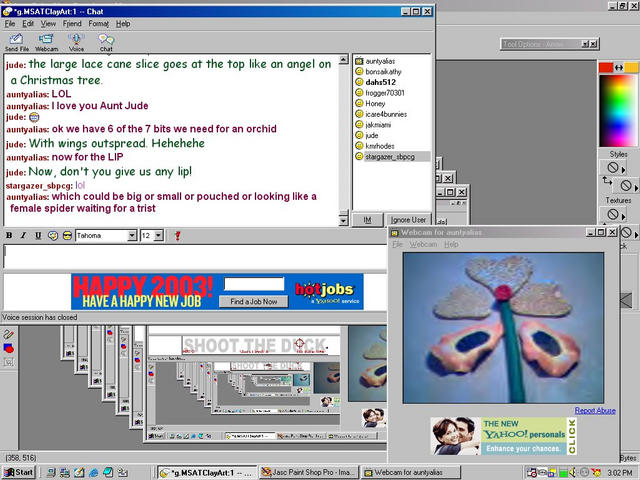The image size is (640, 480).
Task: Click the Report Abuse link
Action: click(595, 411)
